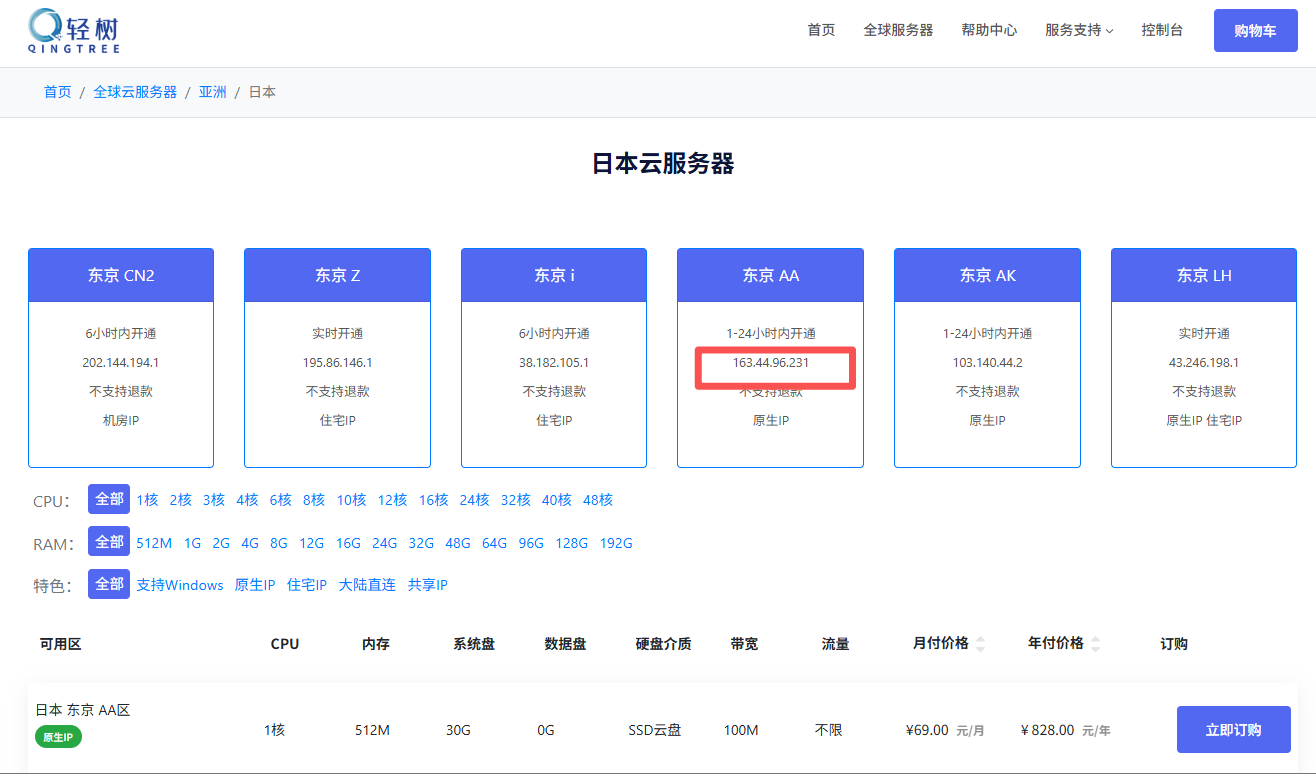Image resolution: width=1316 pixels, height=774 pixels.
Task: Select the 全部 CPU filter
Action: coord(109,499)
